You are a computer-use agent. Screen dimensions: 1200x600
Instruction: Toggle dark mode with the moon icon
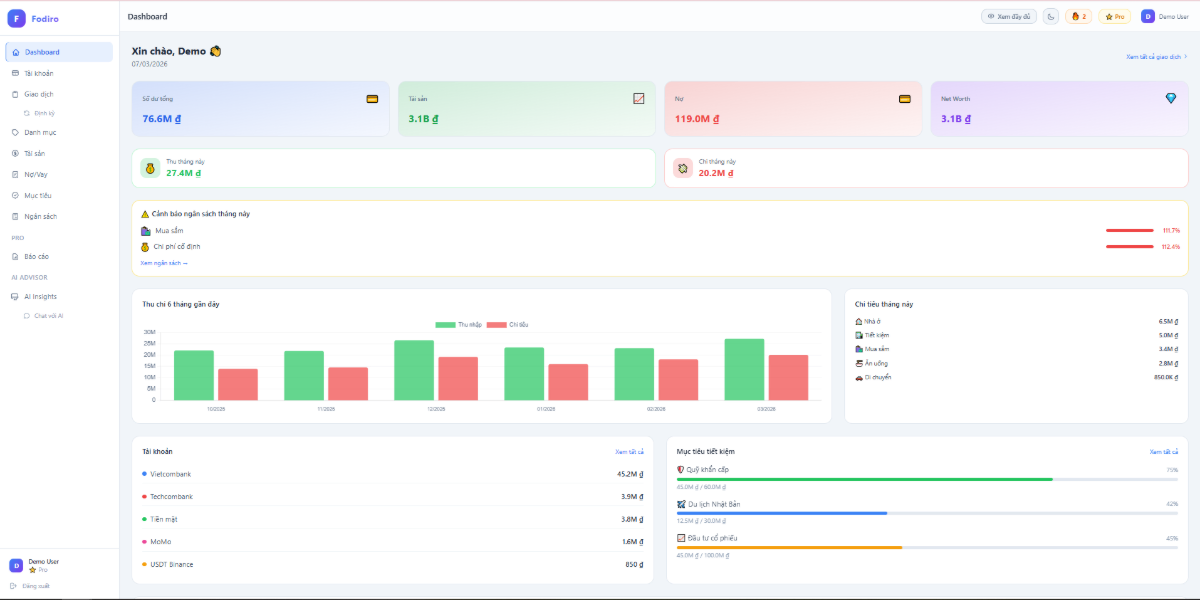tap(1051, 16)
